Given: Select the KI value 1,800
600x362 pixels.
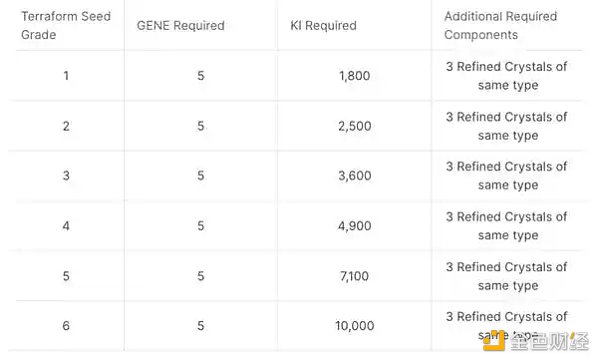Looking at the screenshot, I should pyautogui.click(x=354, y=76).
